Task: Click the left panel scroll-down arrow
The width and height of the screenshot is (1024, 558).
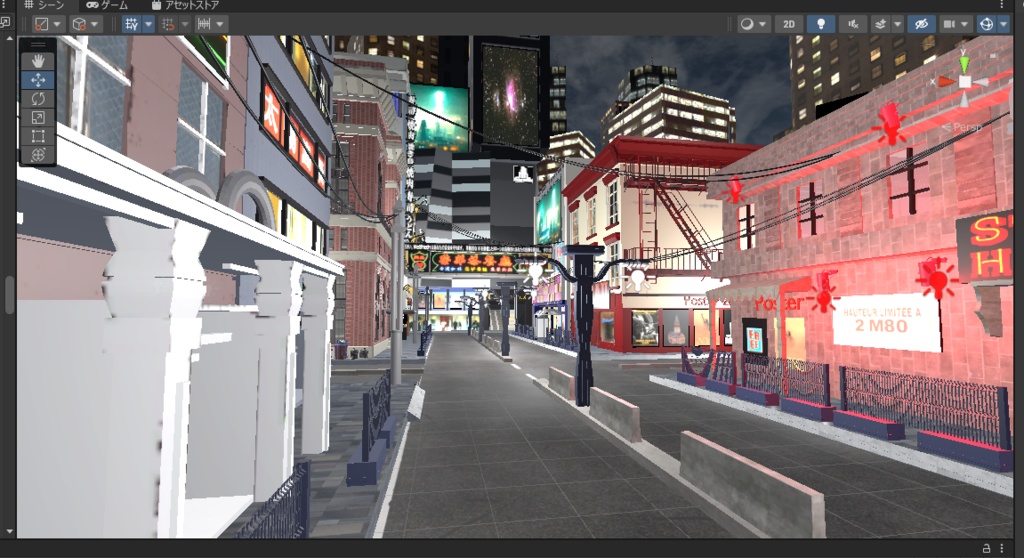Action: [x=9, y=531]
